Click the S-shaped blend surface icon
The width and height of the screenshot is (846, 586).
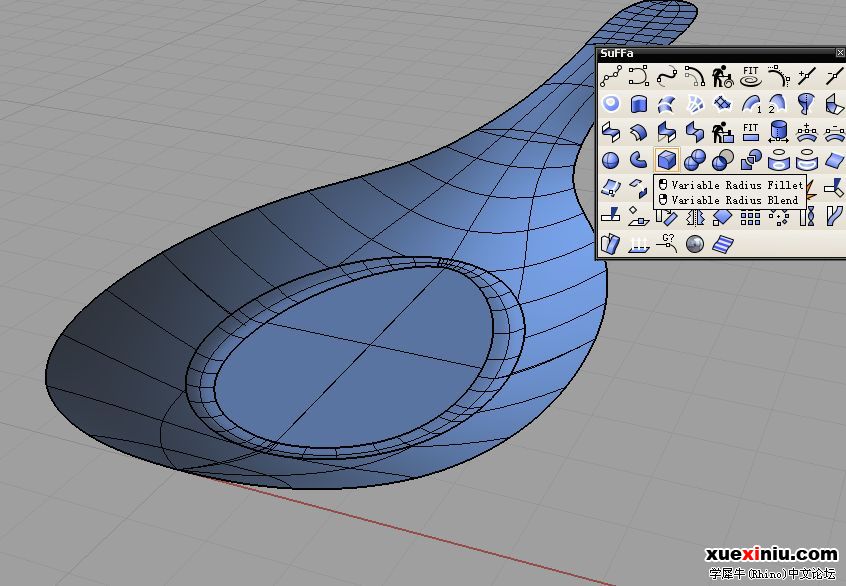coord(611,132)
